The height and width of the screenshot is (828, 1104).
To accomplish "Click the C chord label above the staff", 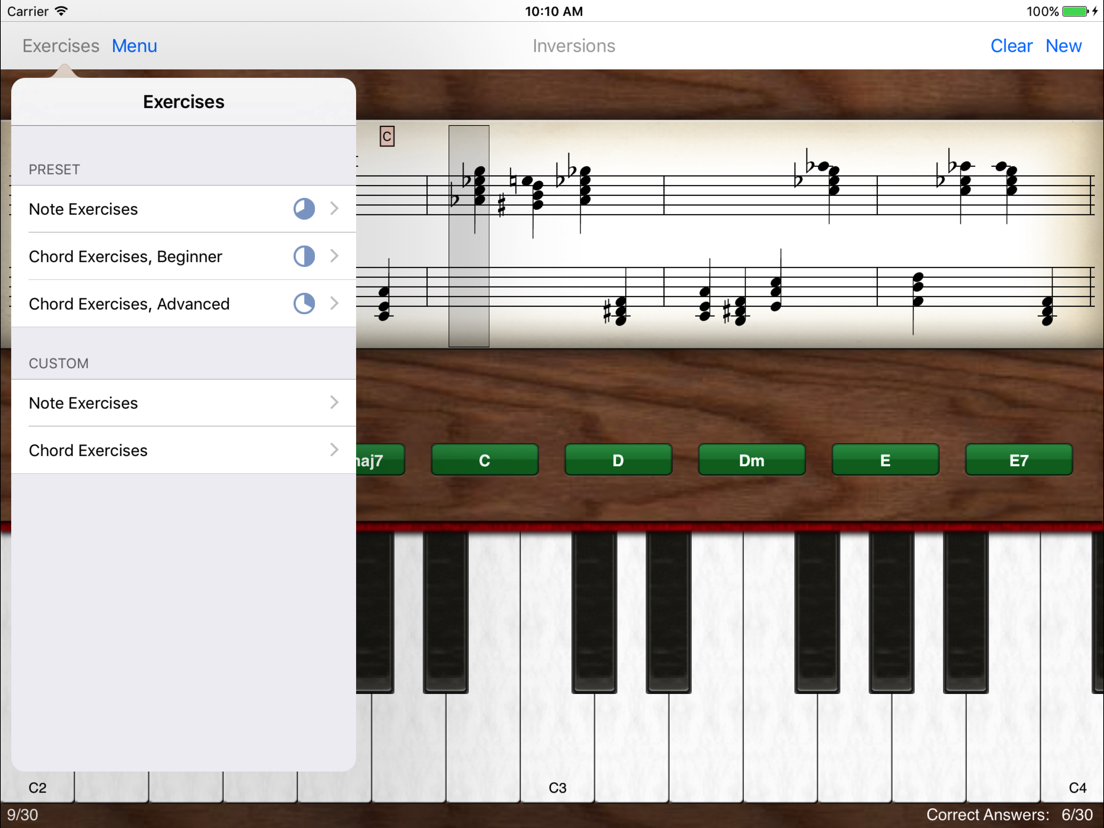I will tap(387, 136).
